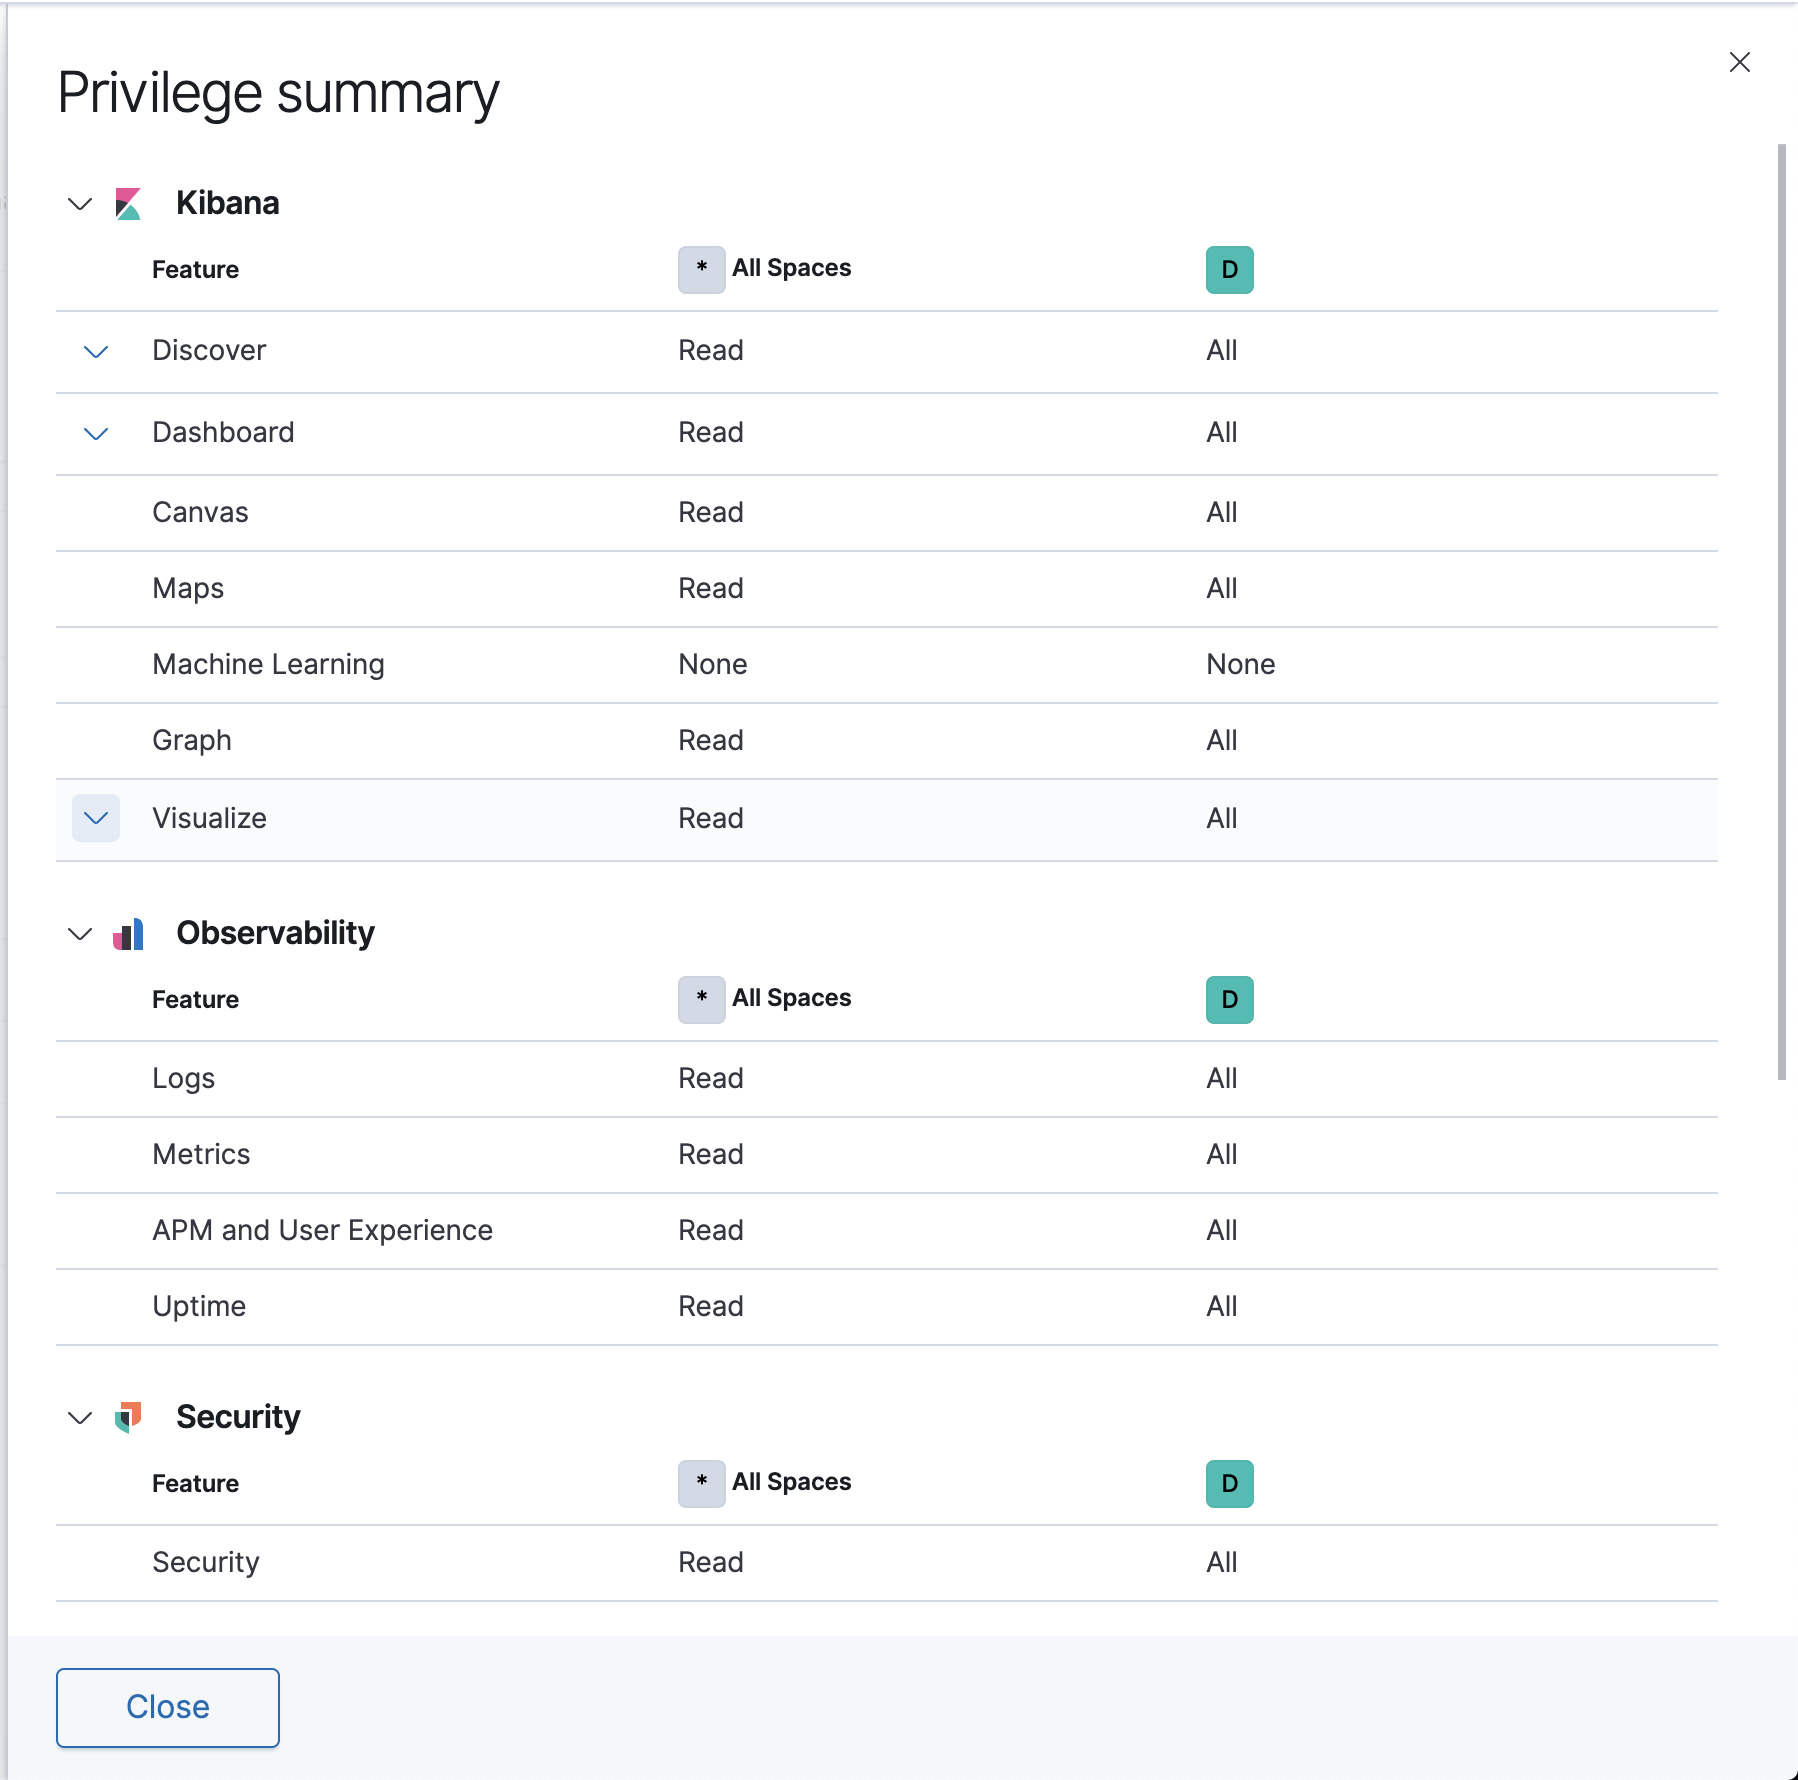The width and height of the screenshot is (1798, 1780).
Task: Click the D space avatar in Observability header
Action: click(x=1229, y=1000)
